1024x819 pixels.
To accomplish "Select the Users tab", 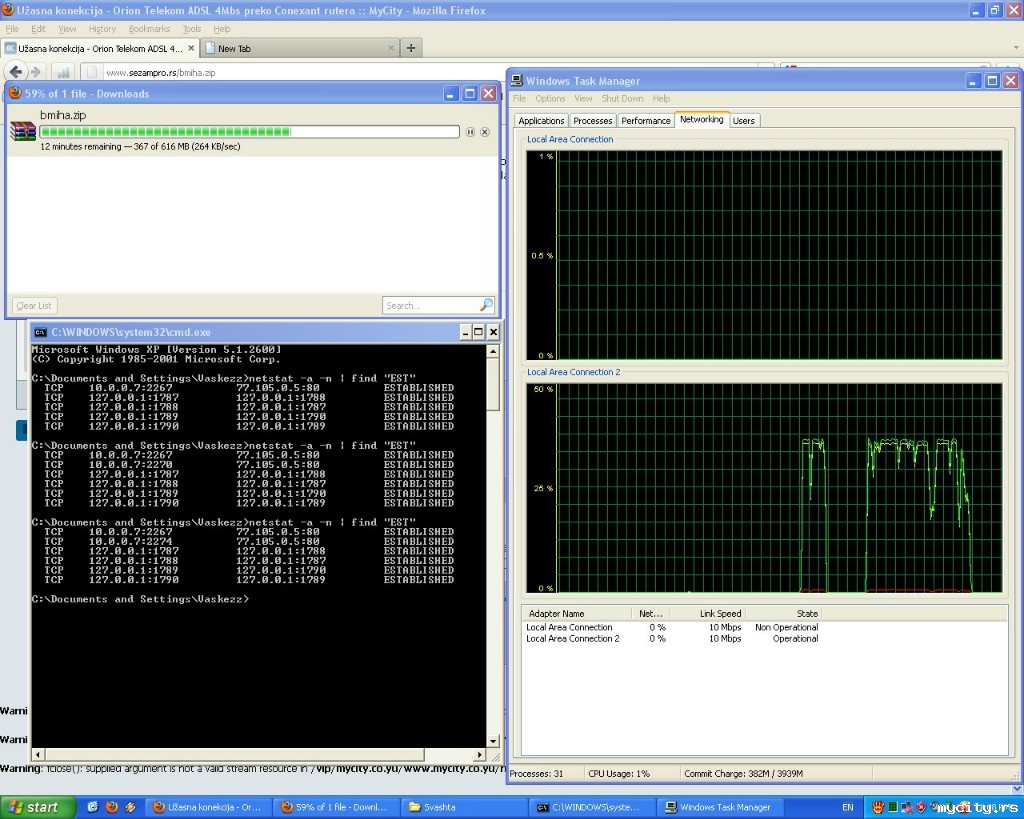I will click(x=743, y=121).
